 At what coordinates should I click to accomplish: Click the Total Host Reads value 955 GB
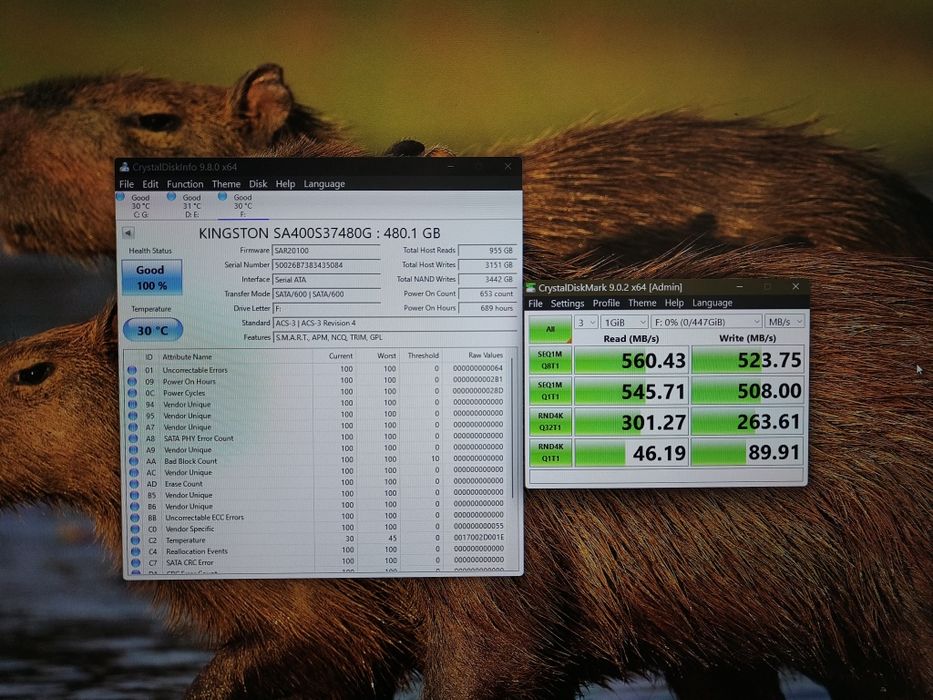[x=487, y=251]
